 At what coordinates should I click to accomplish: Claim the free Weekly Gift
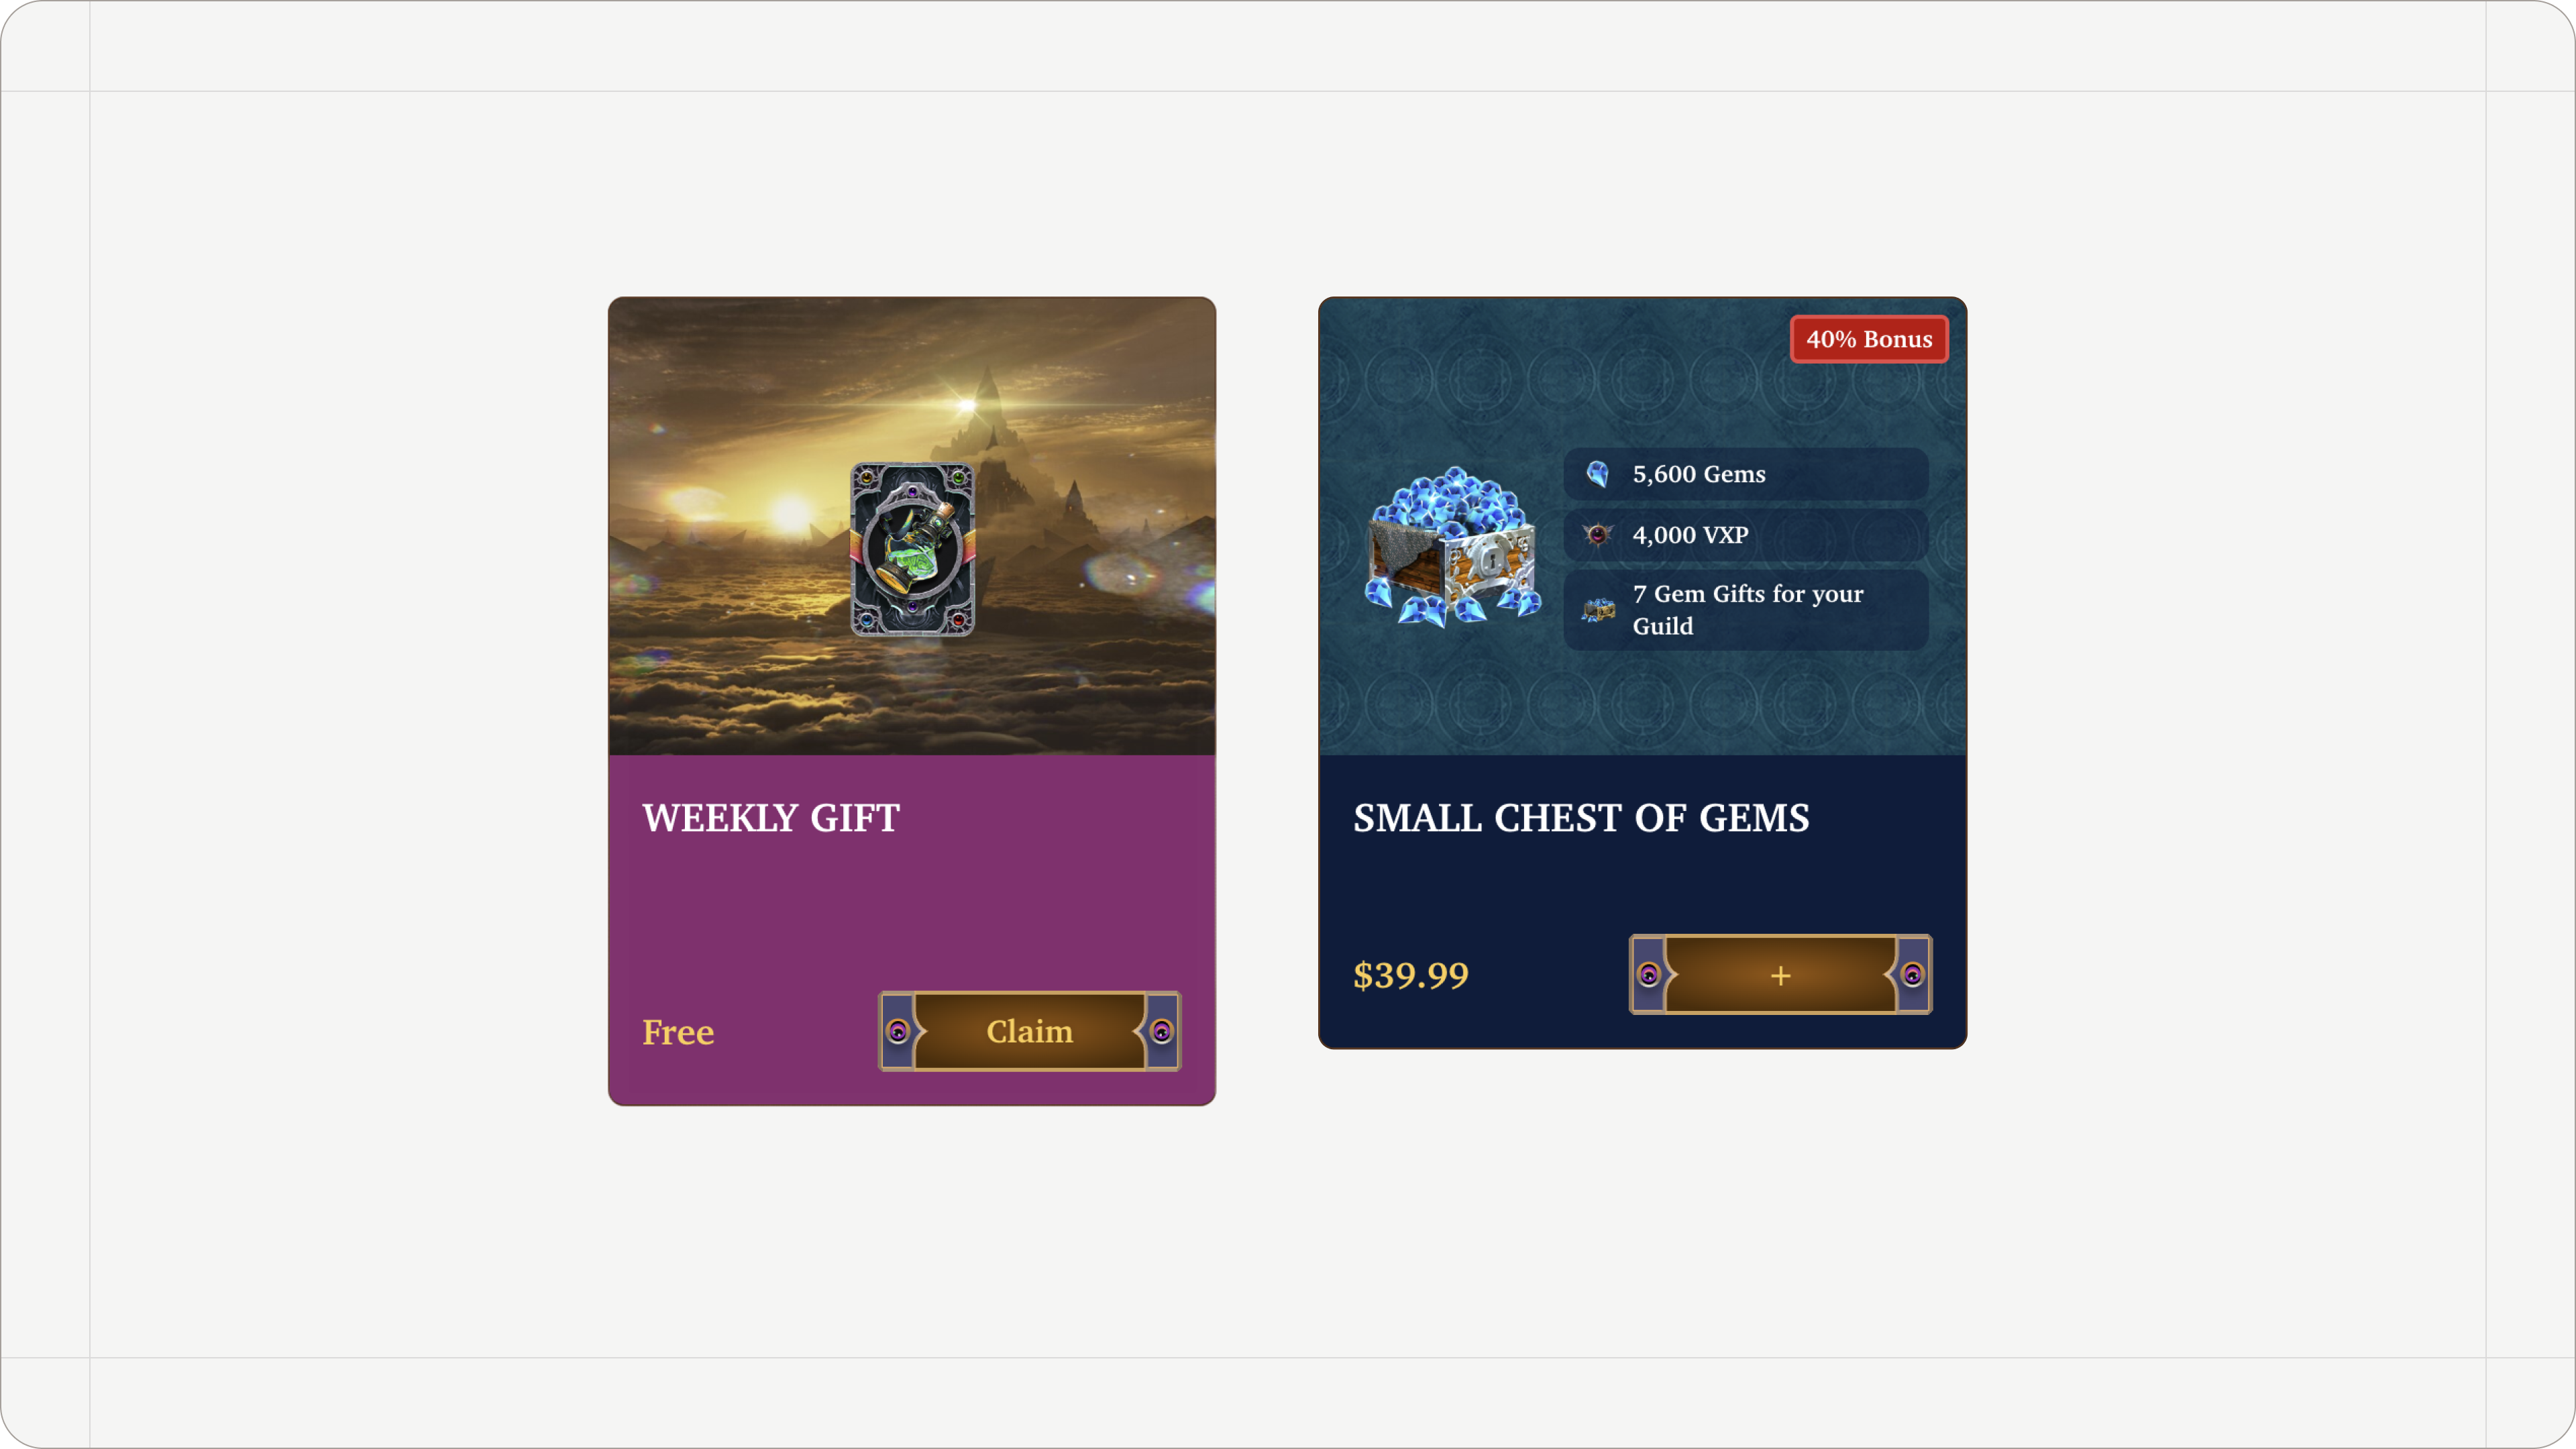click(x=1029, y=1031)
